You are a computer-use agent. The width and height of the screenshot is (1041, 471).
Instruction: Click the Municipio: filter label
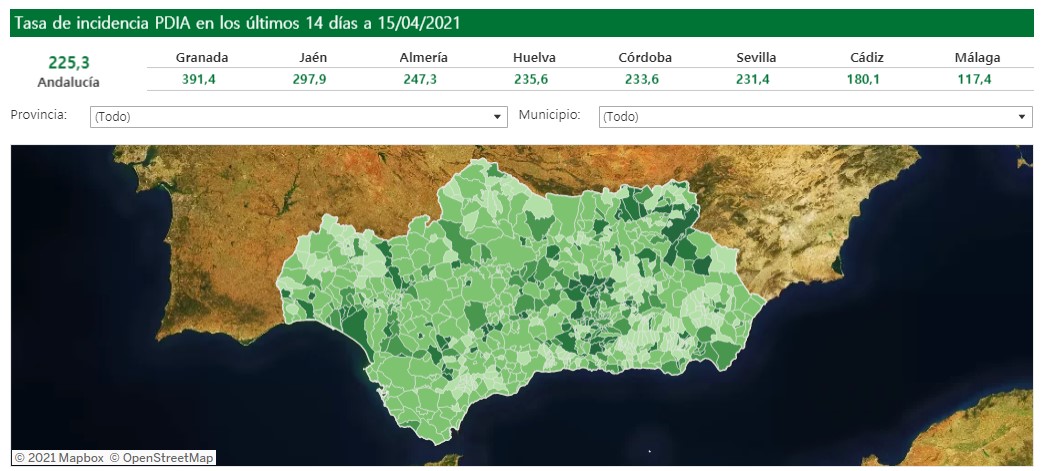tap(550, 114)
